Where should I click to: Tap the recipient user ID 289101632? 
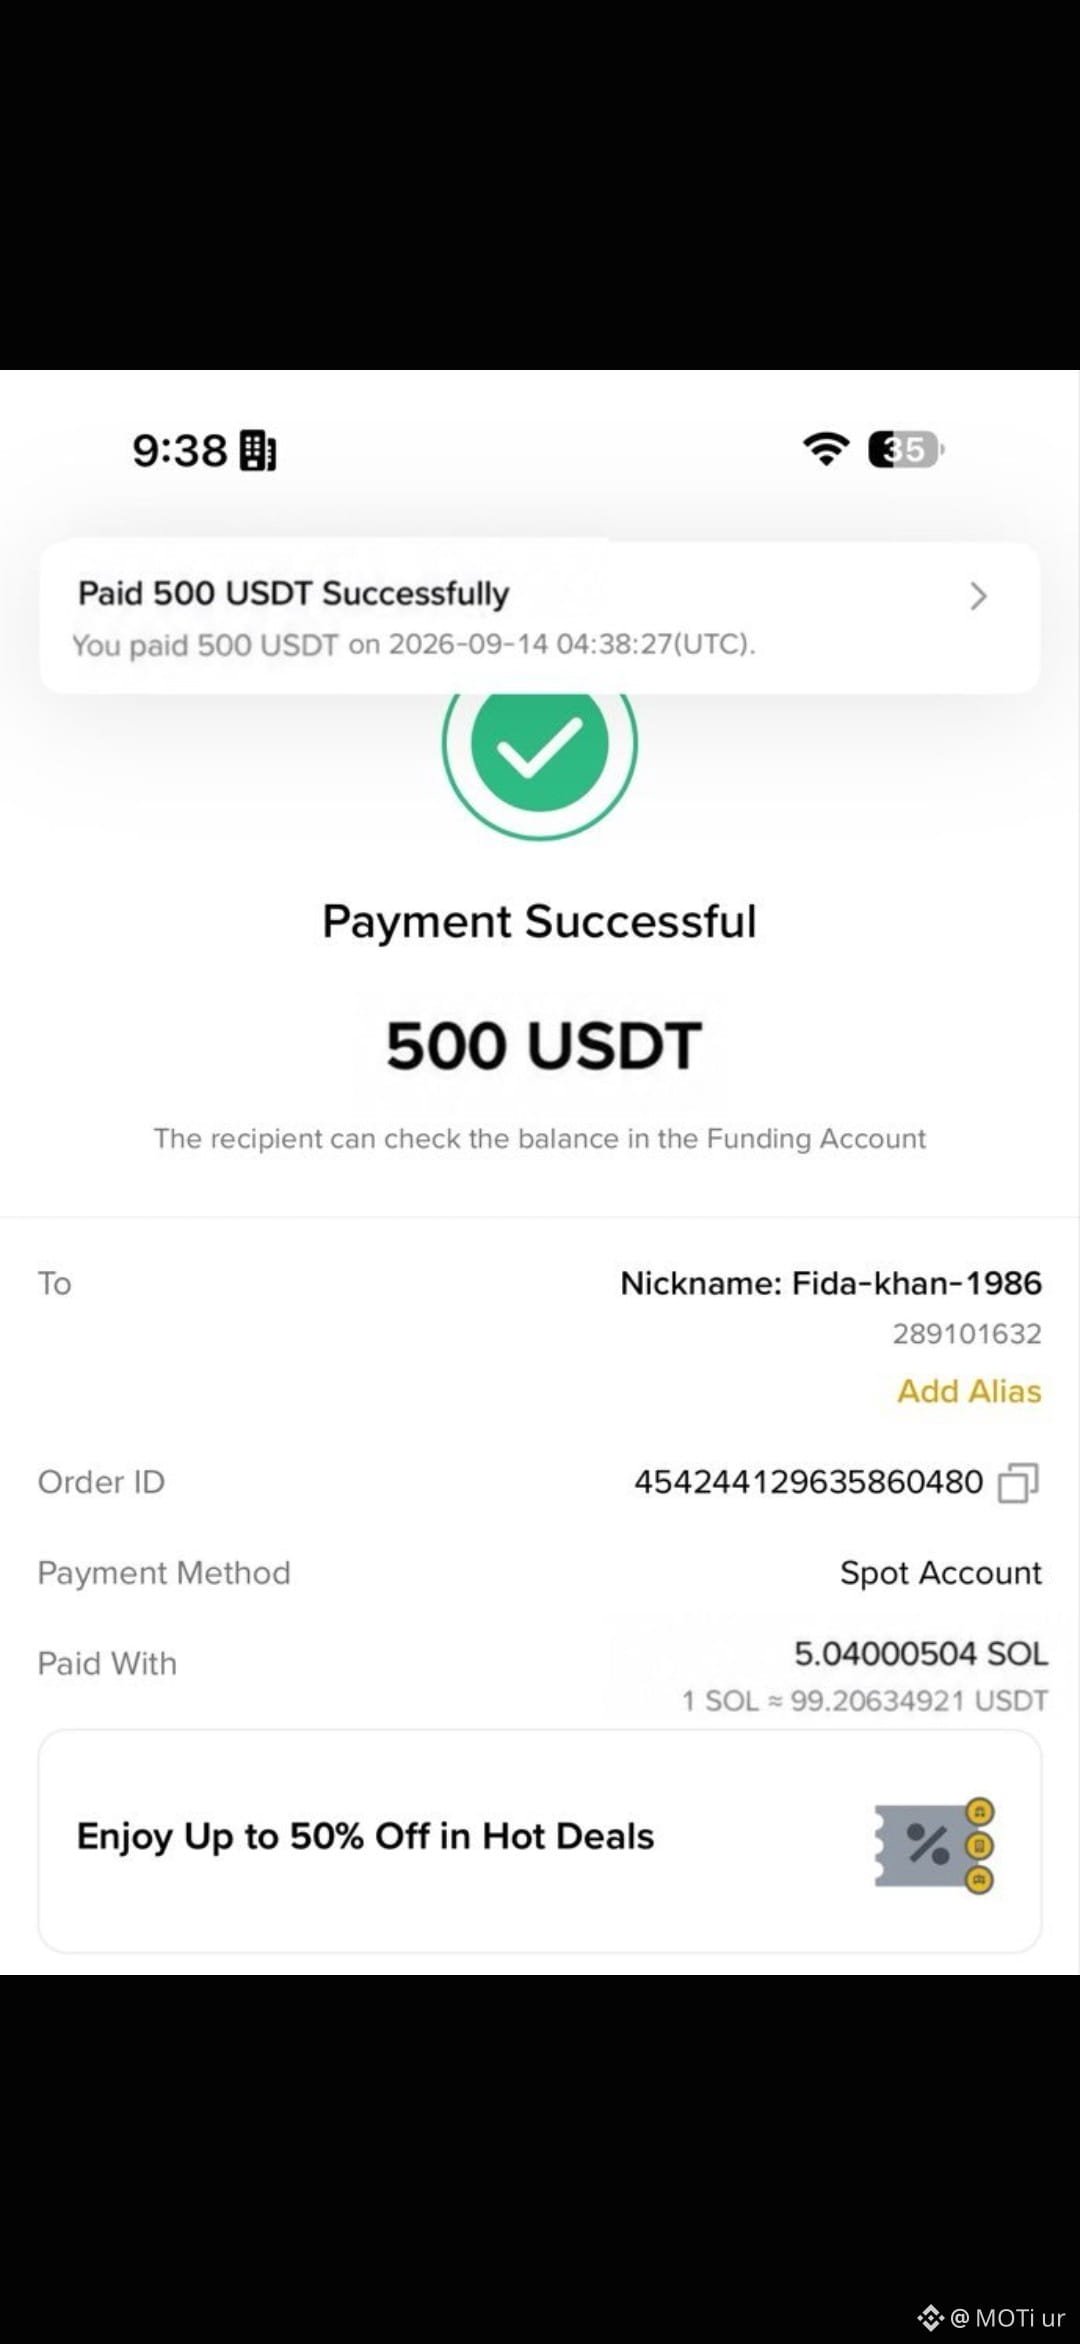pyautogui.click(x=967, y=1334)
